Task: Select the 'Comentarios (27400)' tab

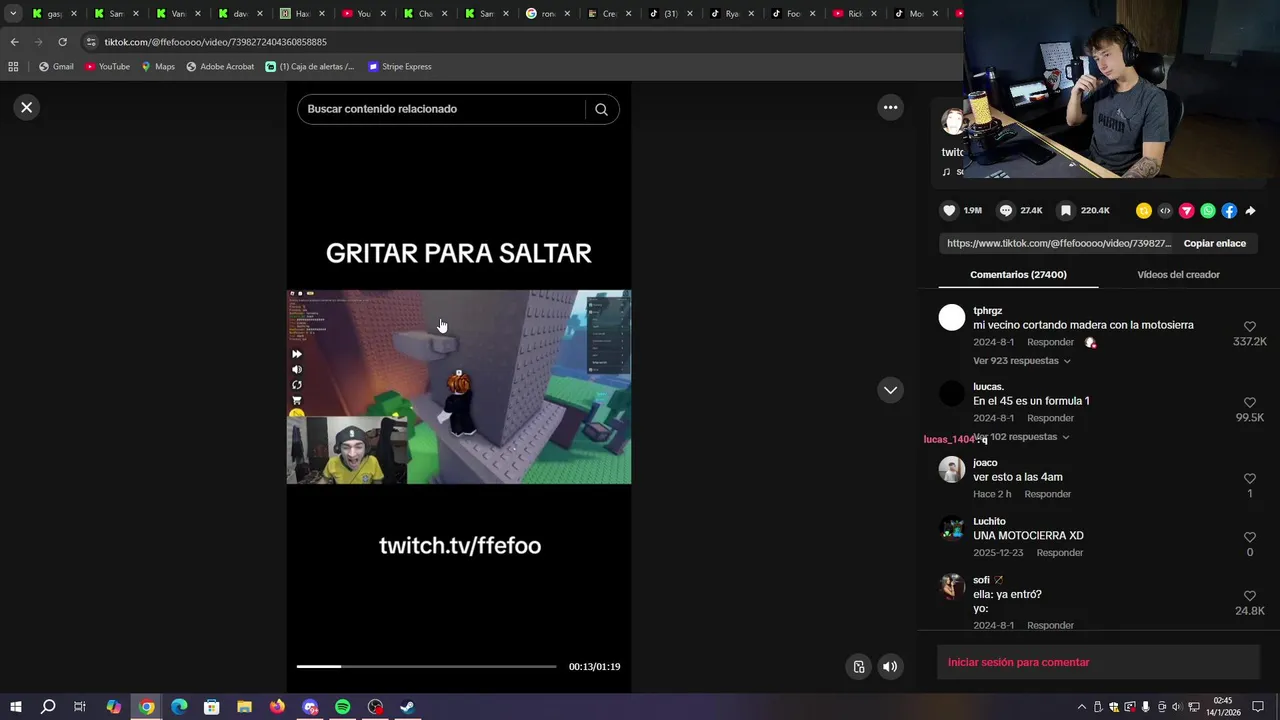Action: click(x=1018, y=275)
